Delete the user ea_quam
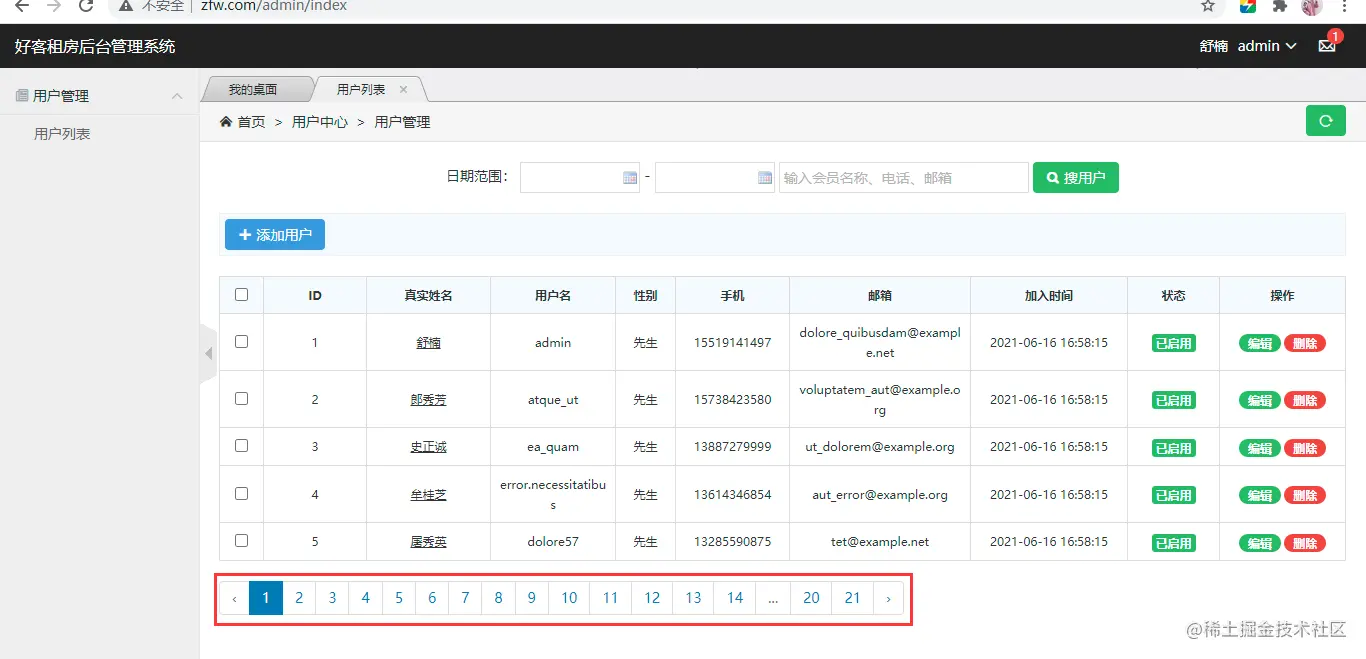Screen dimensions: 1366x659 (1305, 448)
